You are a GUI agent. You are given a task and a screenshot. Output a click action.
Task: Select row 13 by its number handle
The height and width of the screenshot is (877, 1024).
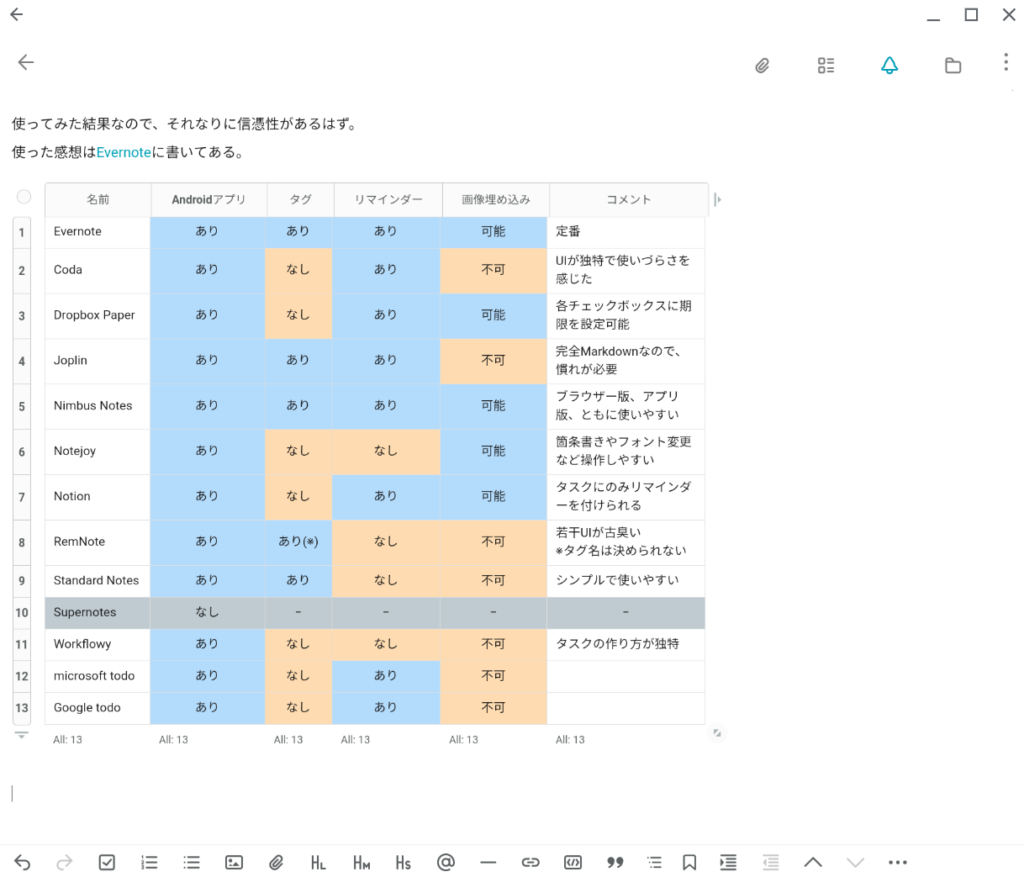coord(22,709)
